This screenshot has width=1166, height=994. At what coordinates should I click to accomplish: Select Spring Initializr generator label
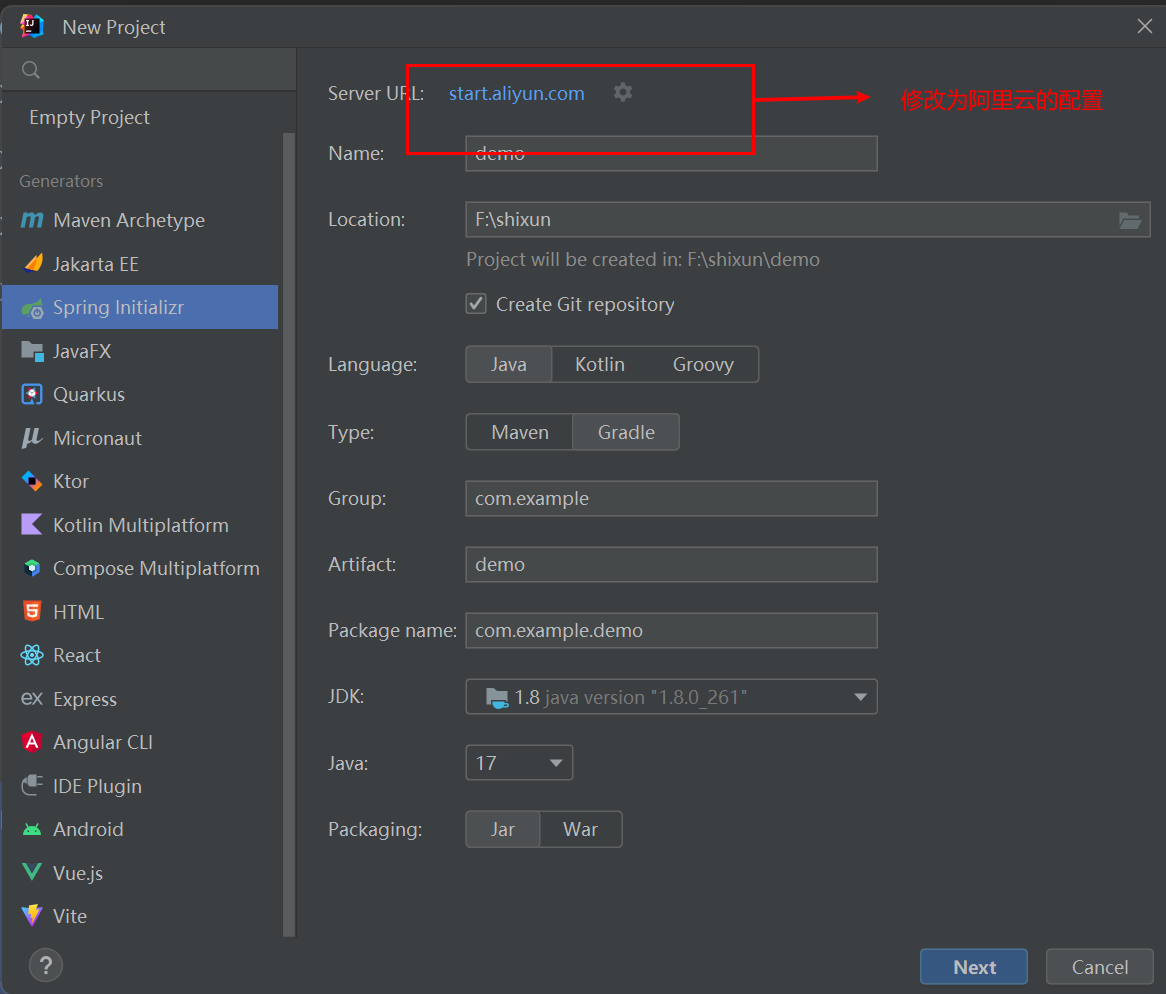coord(118,307)
